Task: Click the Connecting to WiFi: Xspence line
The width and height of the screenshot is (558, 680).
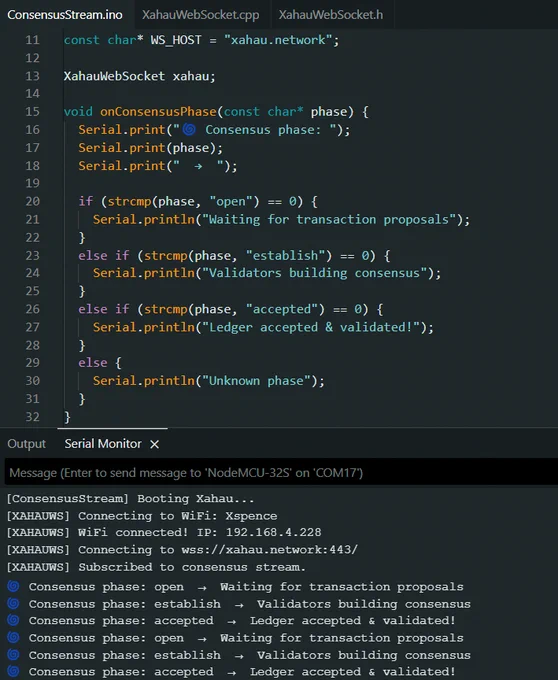Action: tap(142, 516)
